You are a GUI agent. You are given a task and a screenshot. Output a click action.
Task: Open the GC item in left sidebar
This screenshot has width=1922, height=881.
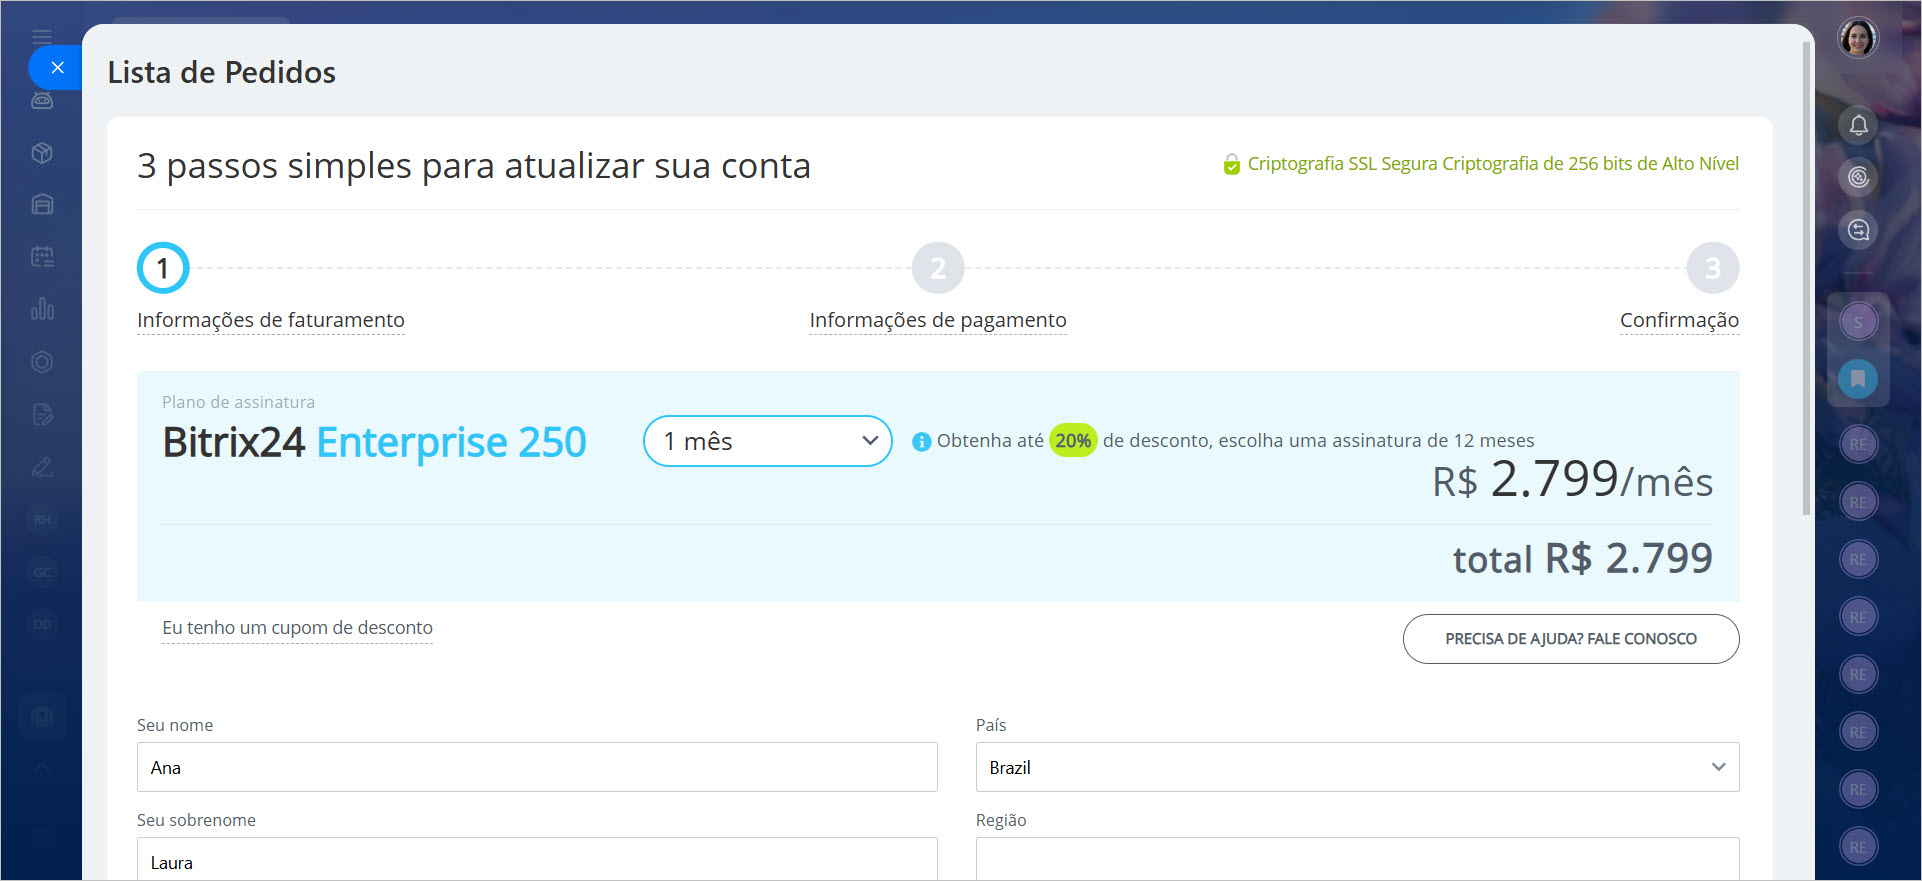42,572
